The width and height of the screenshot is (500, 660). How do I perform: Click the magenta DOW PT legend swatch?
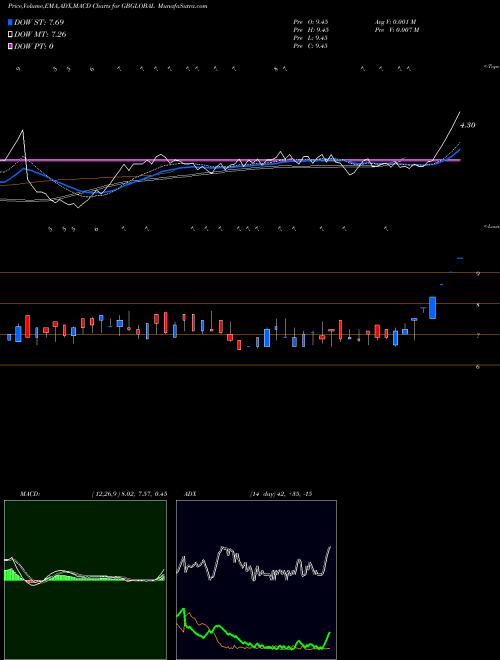coord(11,46)
